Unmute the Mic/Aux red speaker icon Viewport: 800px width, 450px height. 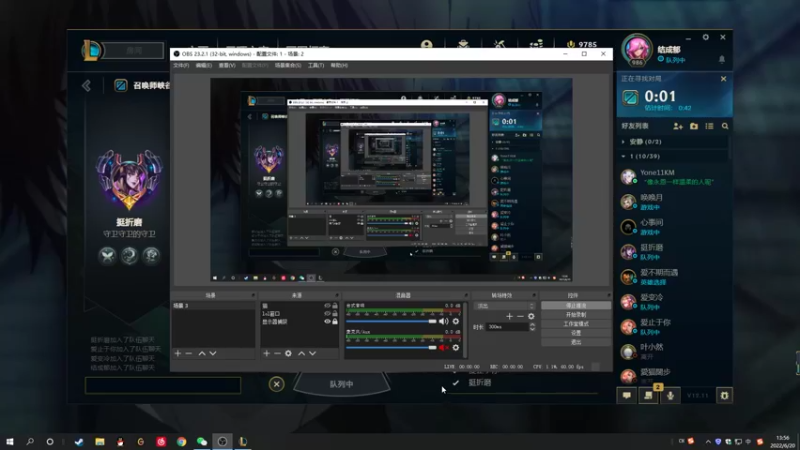click(443, 347)
